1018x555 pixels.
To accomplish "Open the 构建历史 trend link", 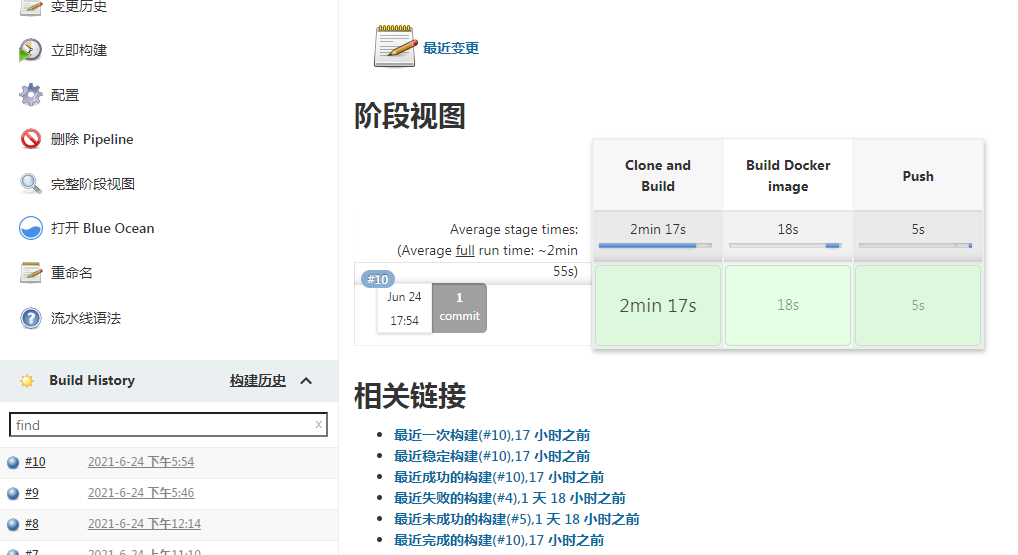I will pos(258,380).
